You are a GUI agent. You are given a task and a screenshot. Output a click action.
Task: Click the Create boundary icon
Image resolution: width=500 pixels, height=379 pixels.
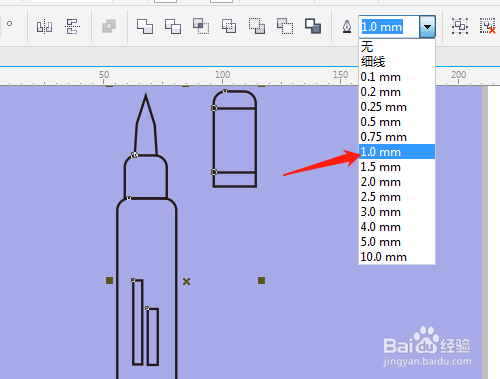click(x=313, y=26)
